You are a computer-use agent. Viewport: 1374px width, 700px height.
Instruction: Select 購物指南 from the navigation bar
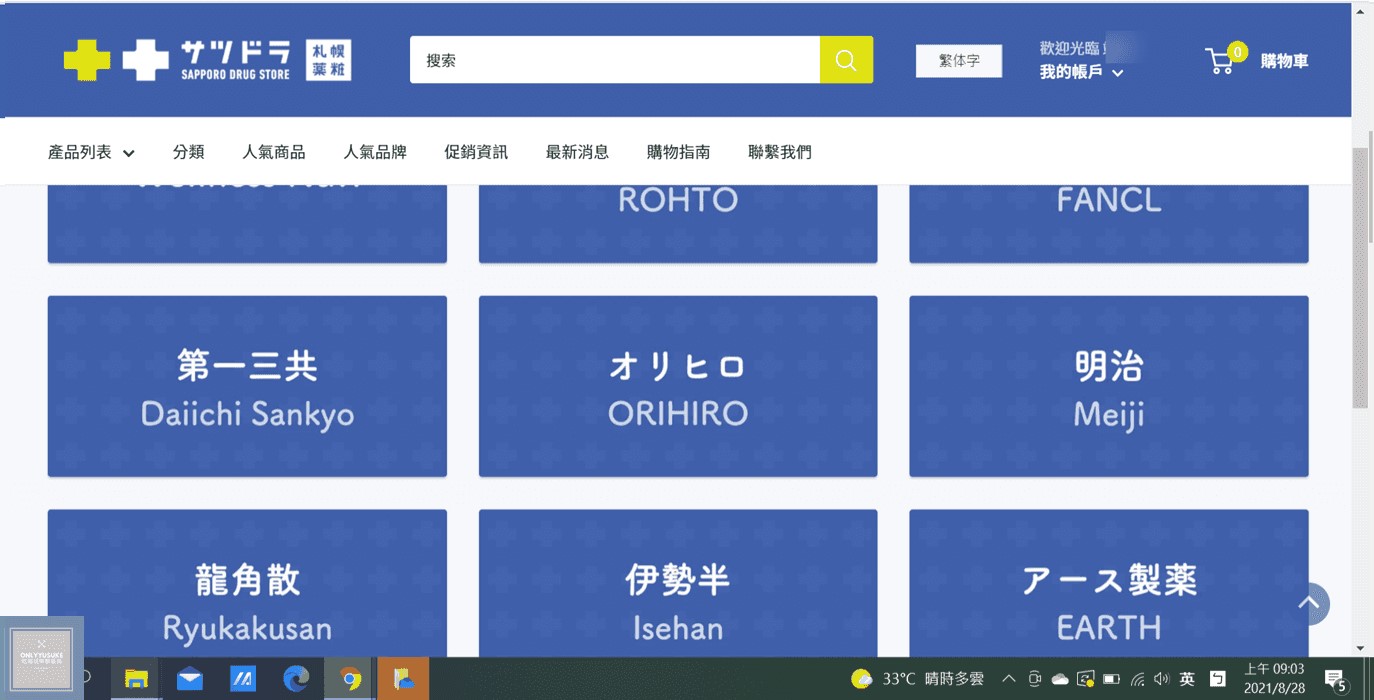click(678, 152)
